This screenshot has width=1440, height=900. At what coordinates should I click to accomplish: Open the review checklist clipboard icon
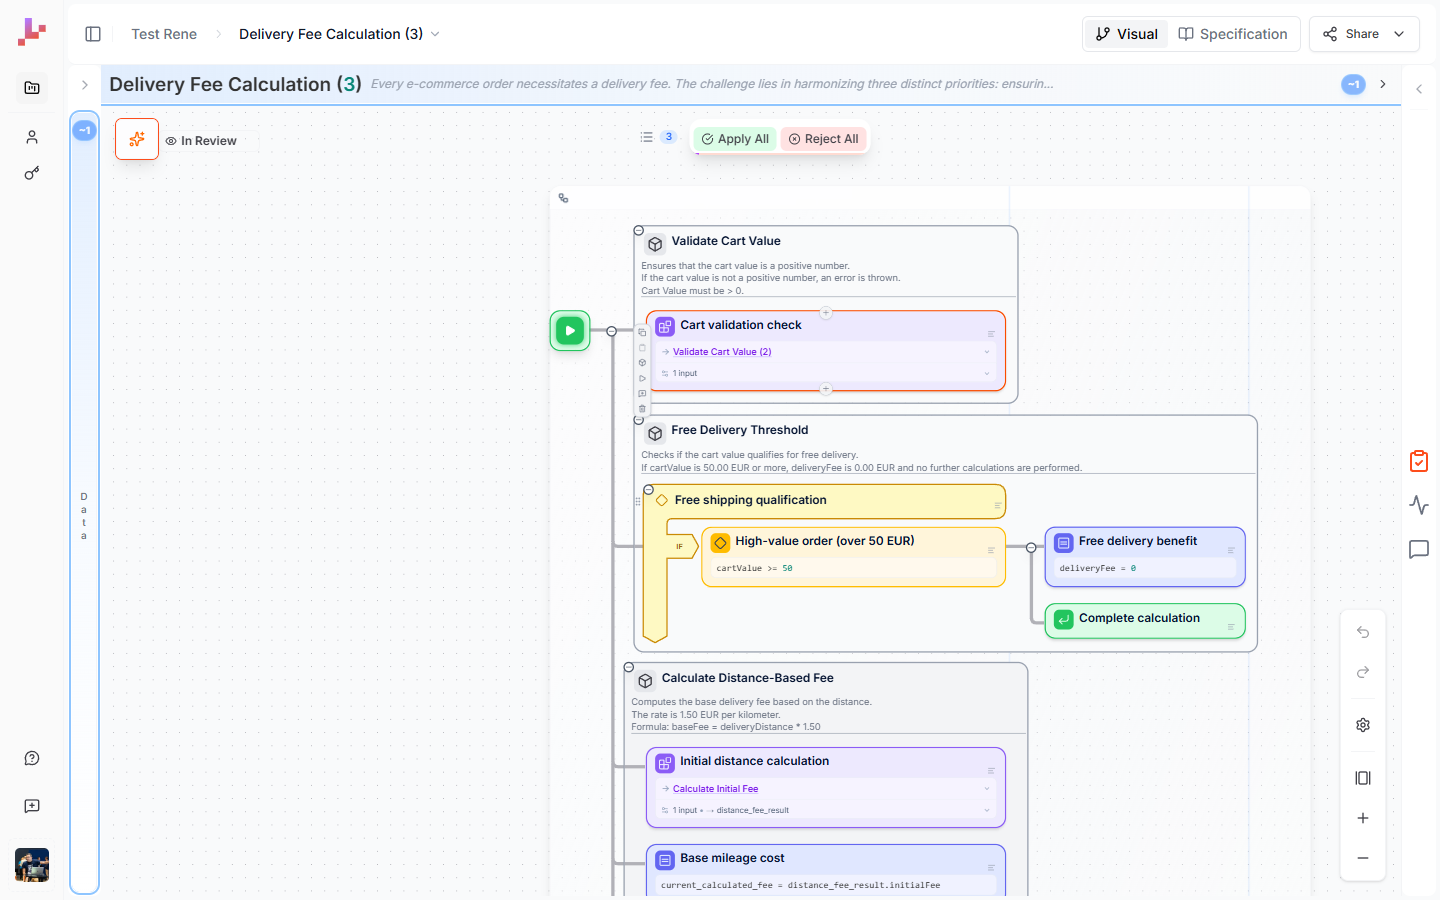(x=1418, y=461)
